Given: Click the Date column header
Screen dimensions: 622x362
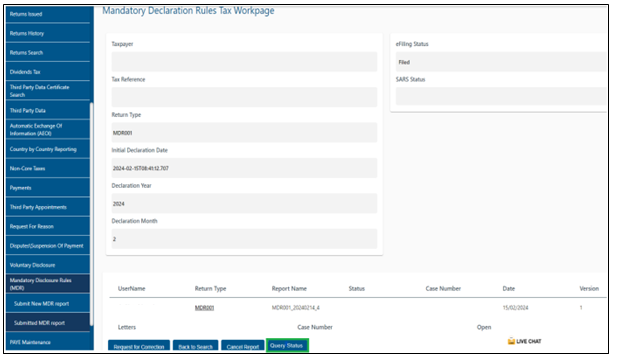Looking at the screenshot, I should point(509,289).
